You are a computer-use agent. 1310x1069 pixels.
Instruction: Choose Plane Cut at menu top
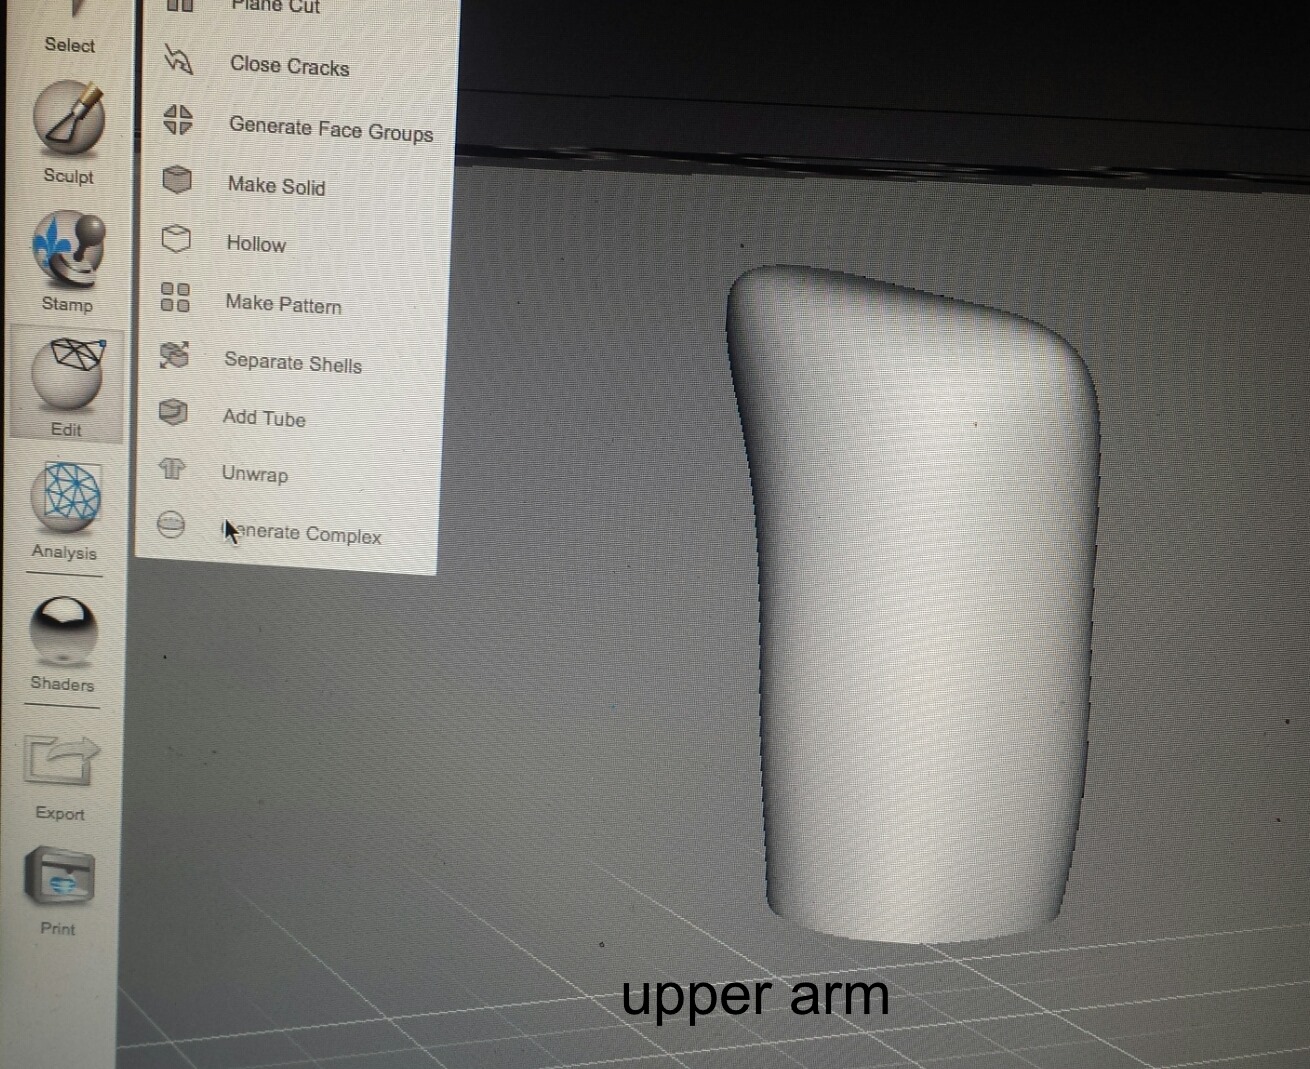pos(275,6)
